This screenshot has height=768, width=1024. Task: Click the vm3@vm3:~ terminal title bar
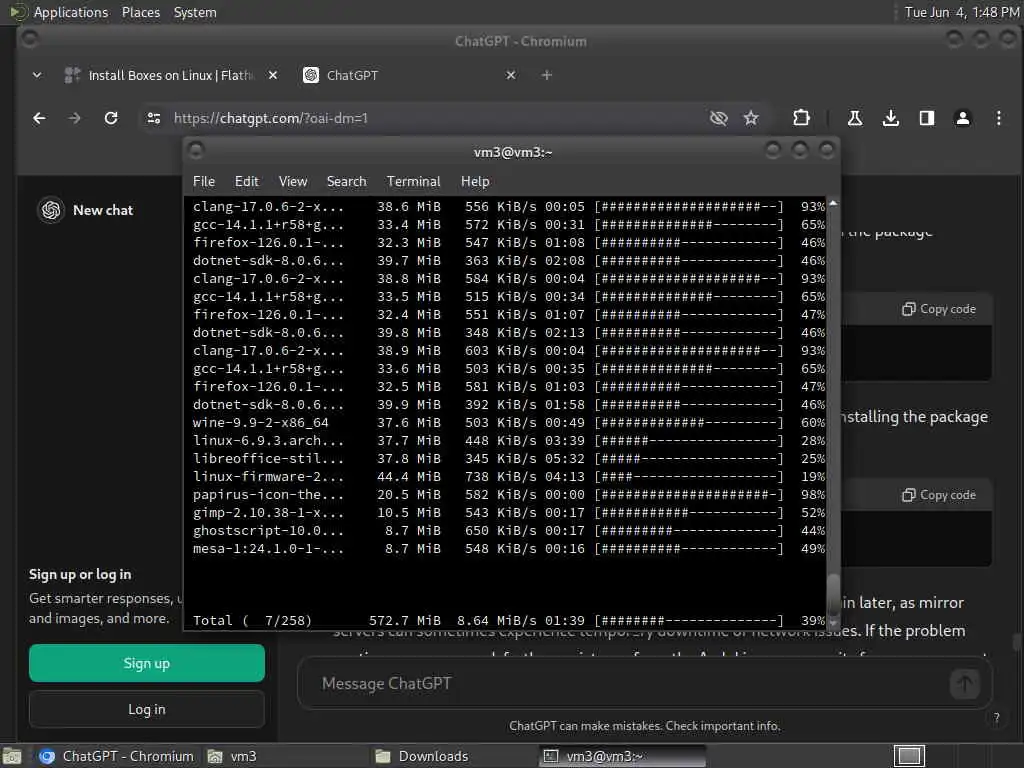(513, 152)
